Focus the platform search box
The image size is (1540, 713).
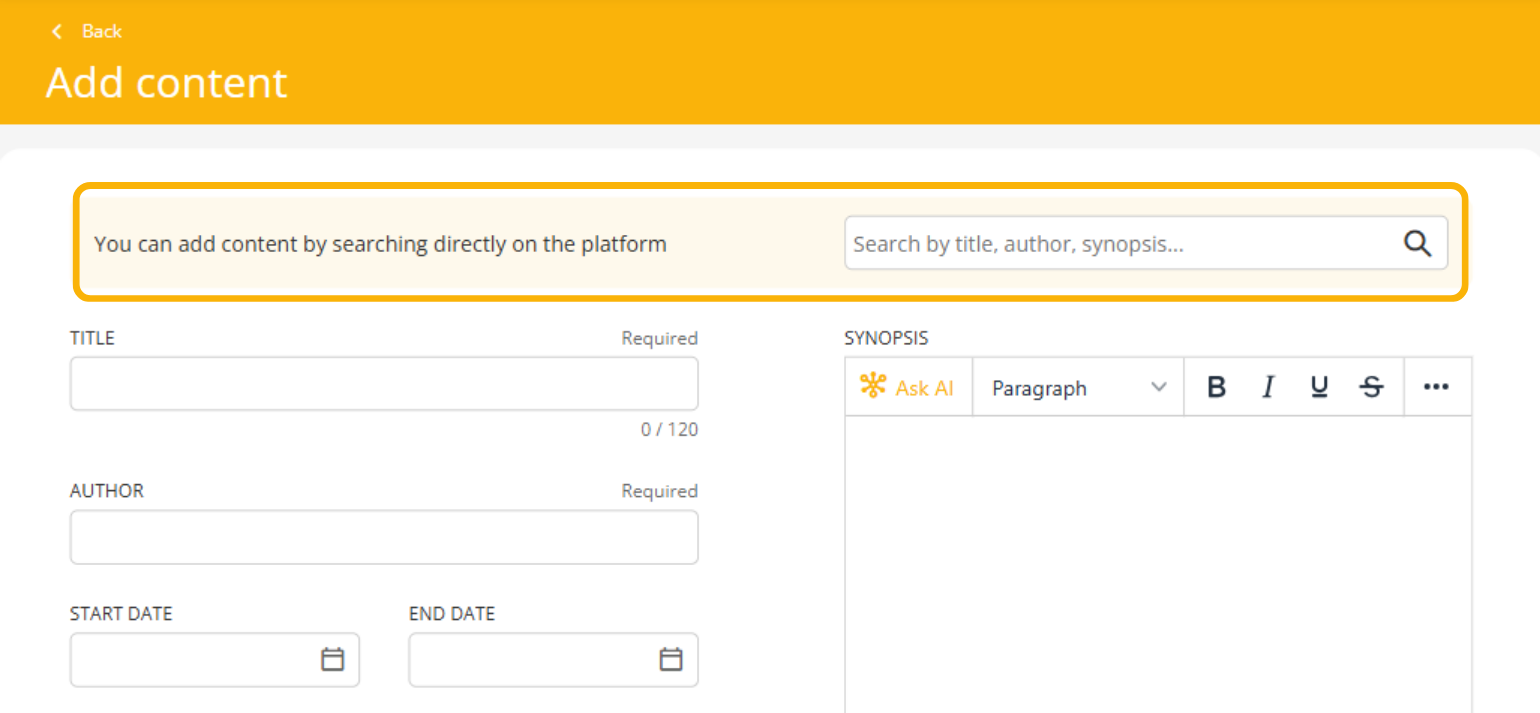click(1120, 244)
